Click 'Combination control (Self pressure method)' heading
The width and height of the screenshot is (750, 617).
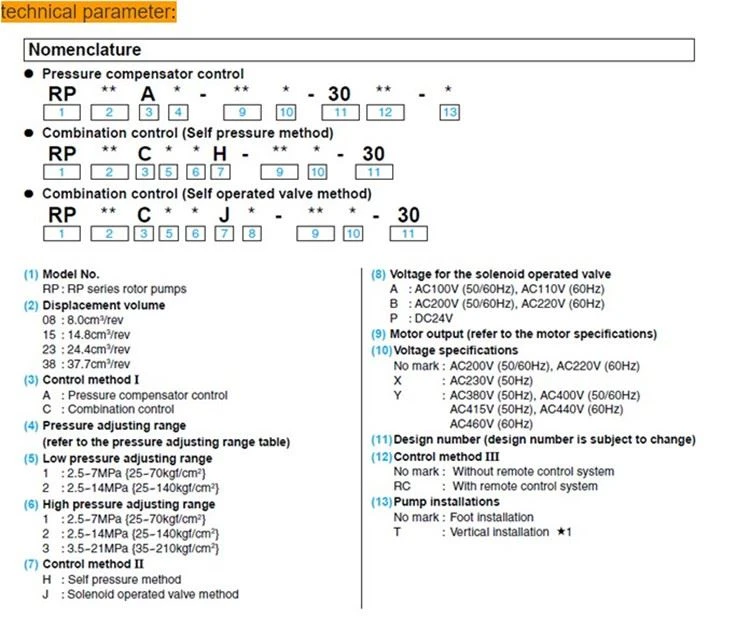[188, 133]
